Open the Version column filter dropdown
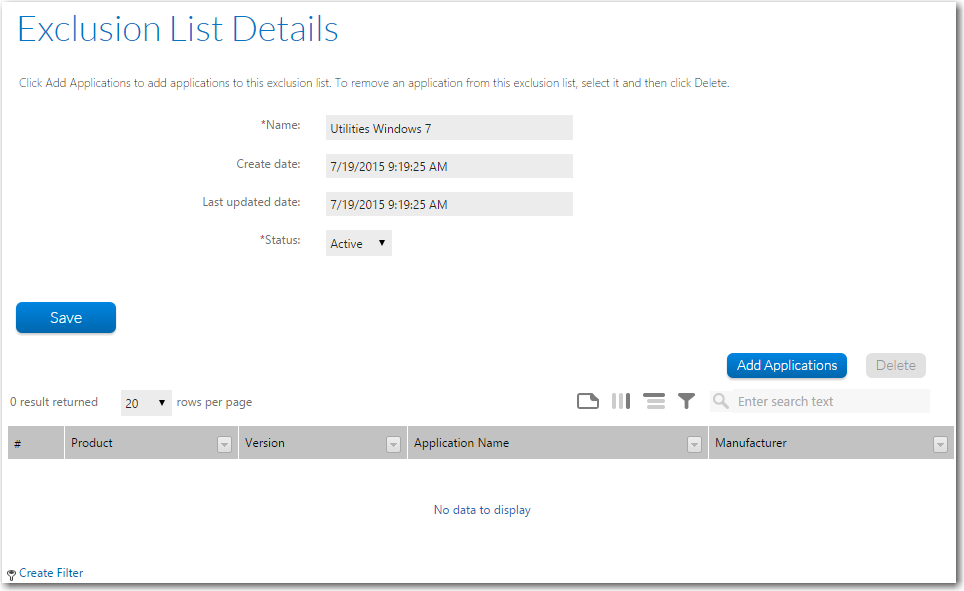The height and width of the screenshot is (591, 964). [x=393, y=445]
